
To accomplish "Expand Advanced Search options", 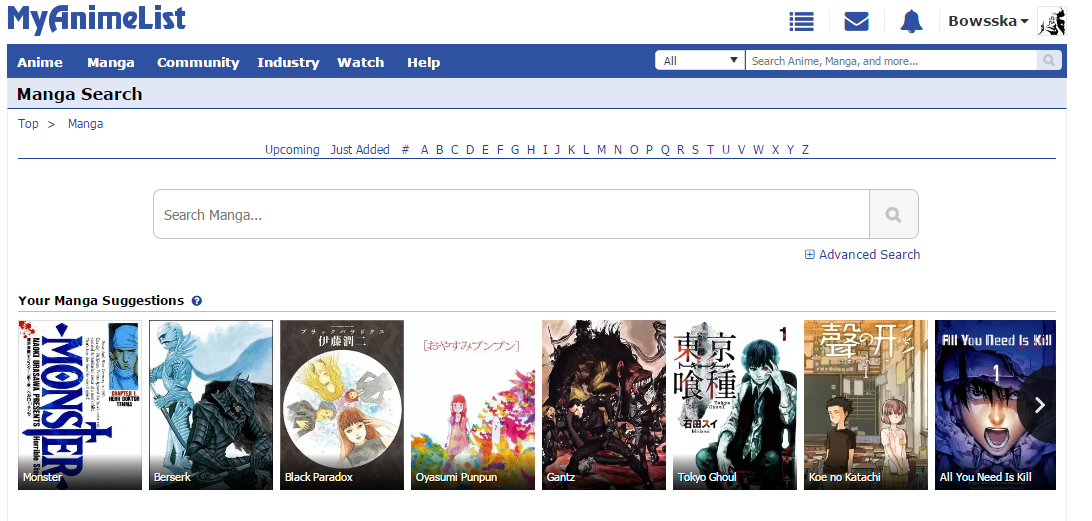I will point(862,254).
